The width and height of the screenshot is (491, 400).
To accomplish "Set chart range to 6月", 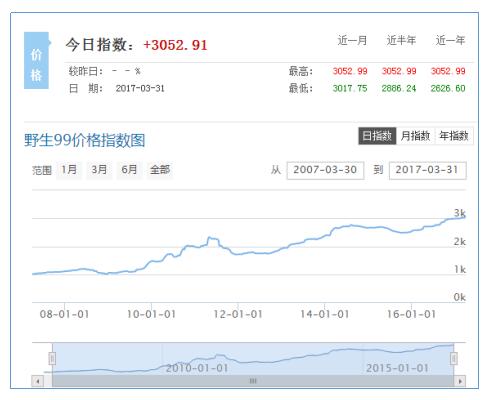I will (129, 170).
